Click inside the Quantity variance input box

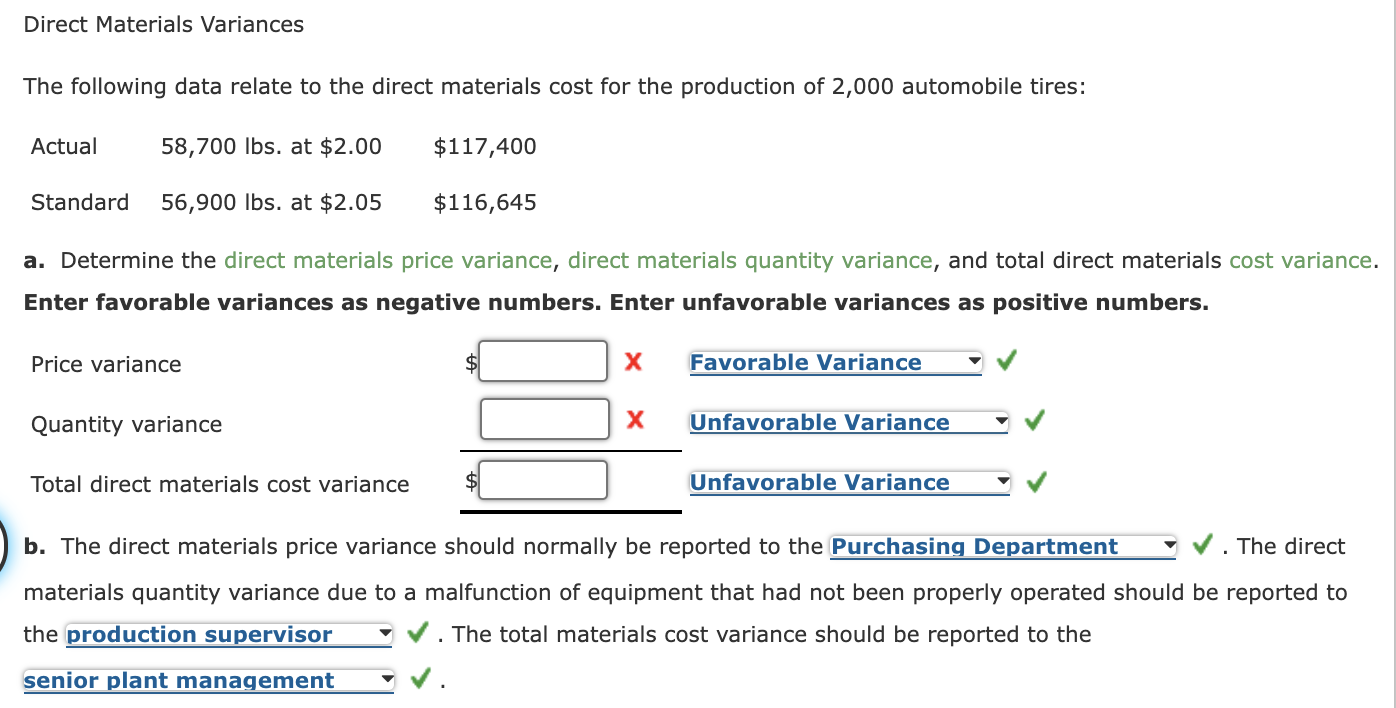point(543,420)
